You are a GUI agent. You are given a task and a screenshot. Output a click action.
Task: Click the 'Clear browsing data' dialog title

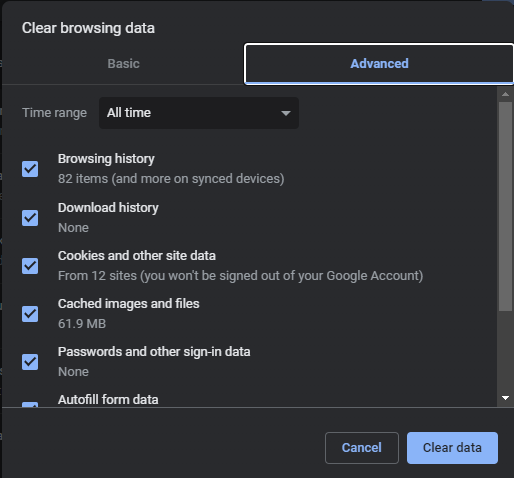coord(88,28)
